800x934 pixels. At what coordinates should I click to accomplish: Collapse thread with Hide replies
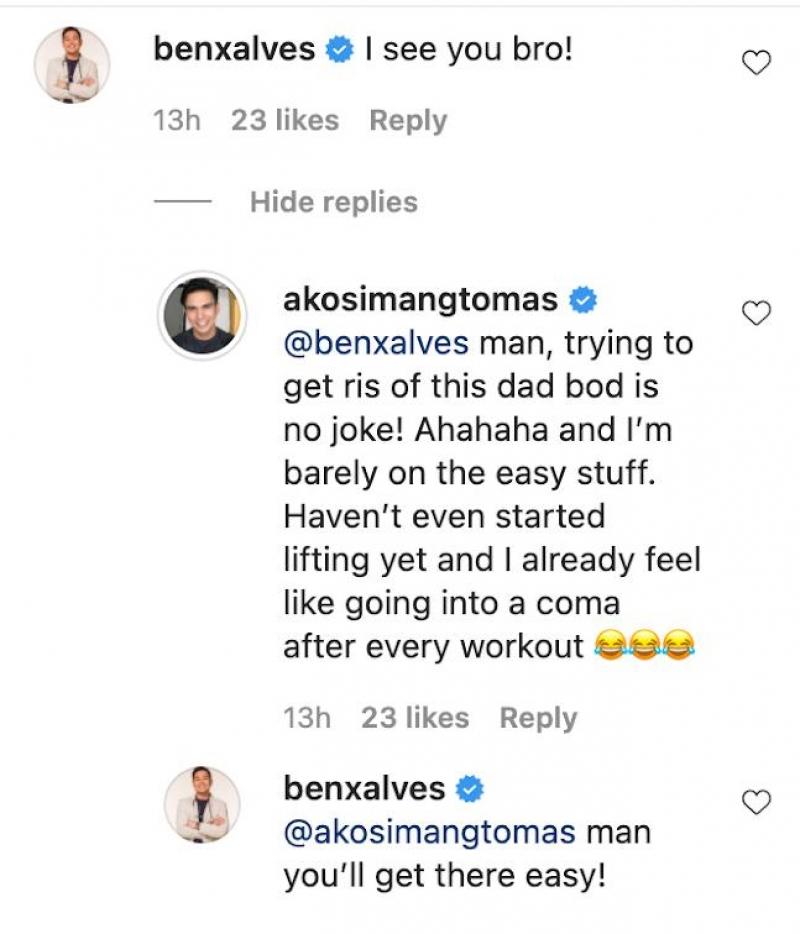coord(333,202)
